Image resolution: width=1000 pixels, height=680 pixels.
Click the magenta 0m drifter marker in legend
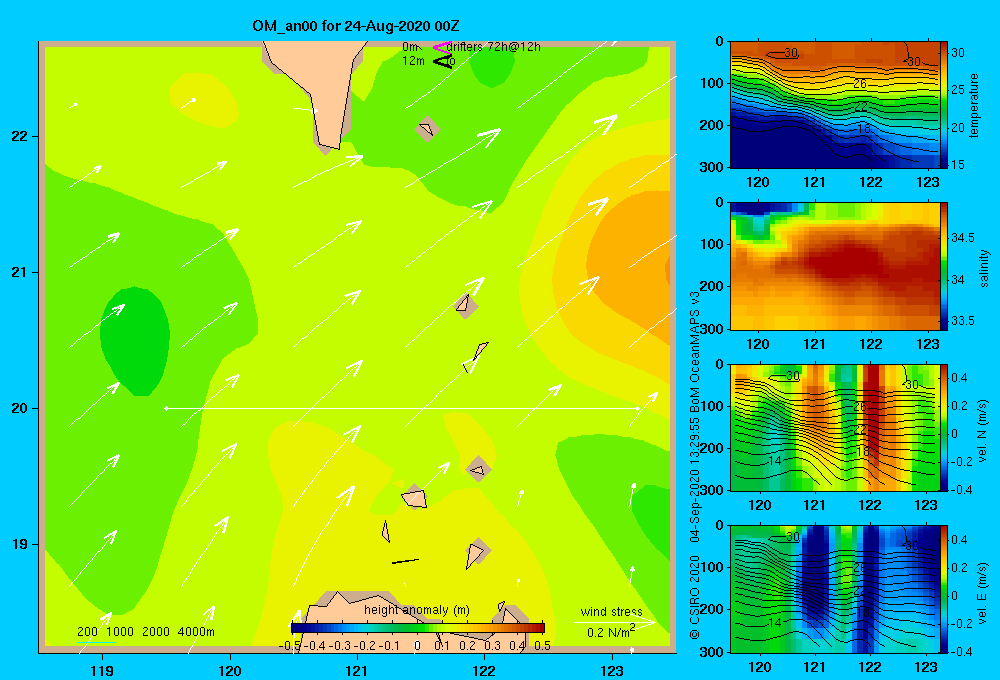[x=441, y=47]
